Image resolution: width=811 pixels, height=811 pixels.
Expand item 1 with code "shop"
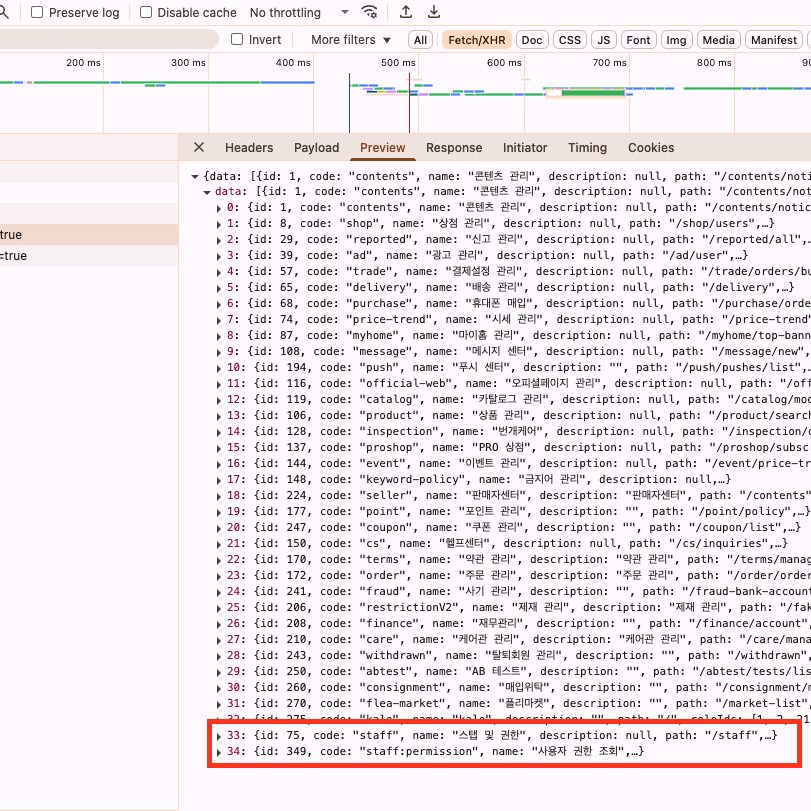click(219, 224)
